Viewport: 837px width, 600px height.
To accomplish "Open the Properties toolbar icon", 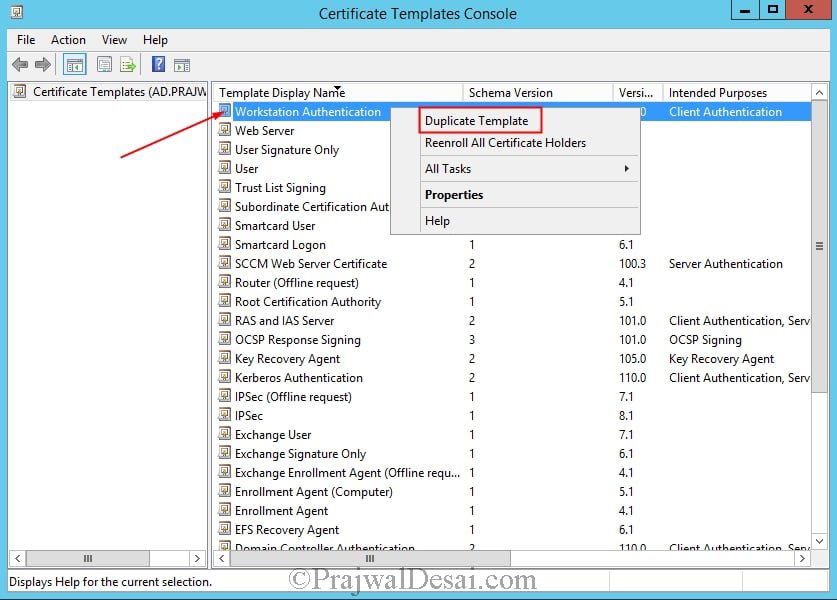I will (105, 65).
